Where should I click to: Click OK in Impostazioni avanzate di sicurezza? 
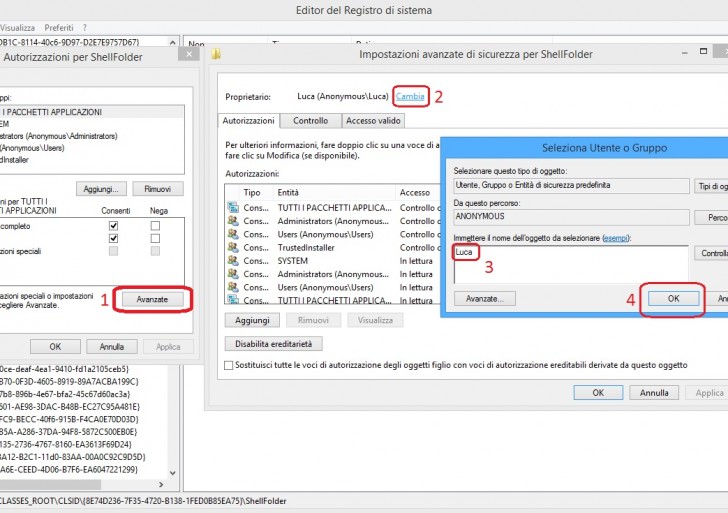point(598,393)
